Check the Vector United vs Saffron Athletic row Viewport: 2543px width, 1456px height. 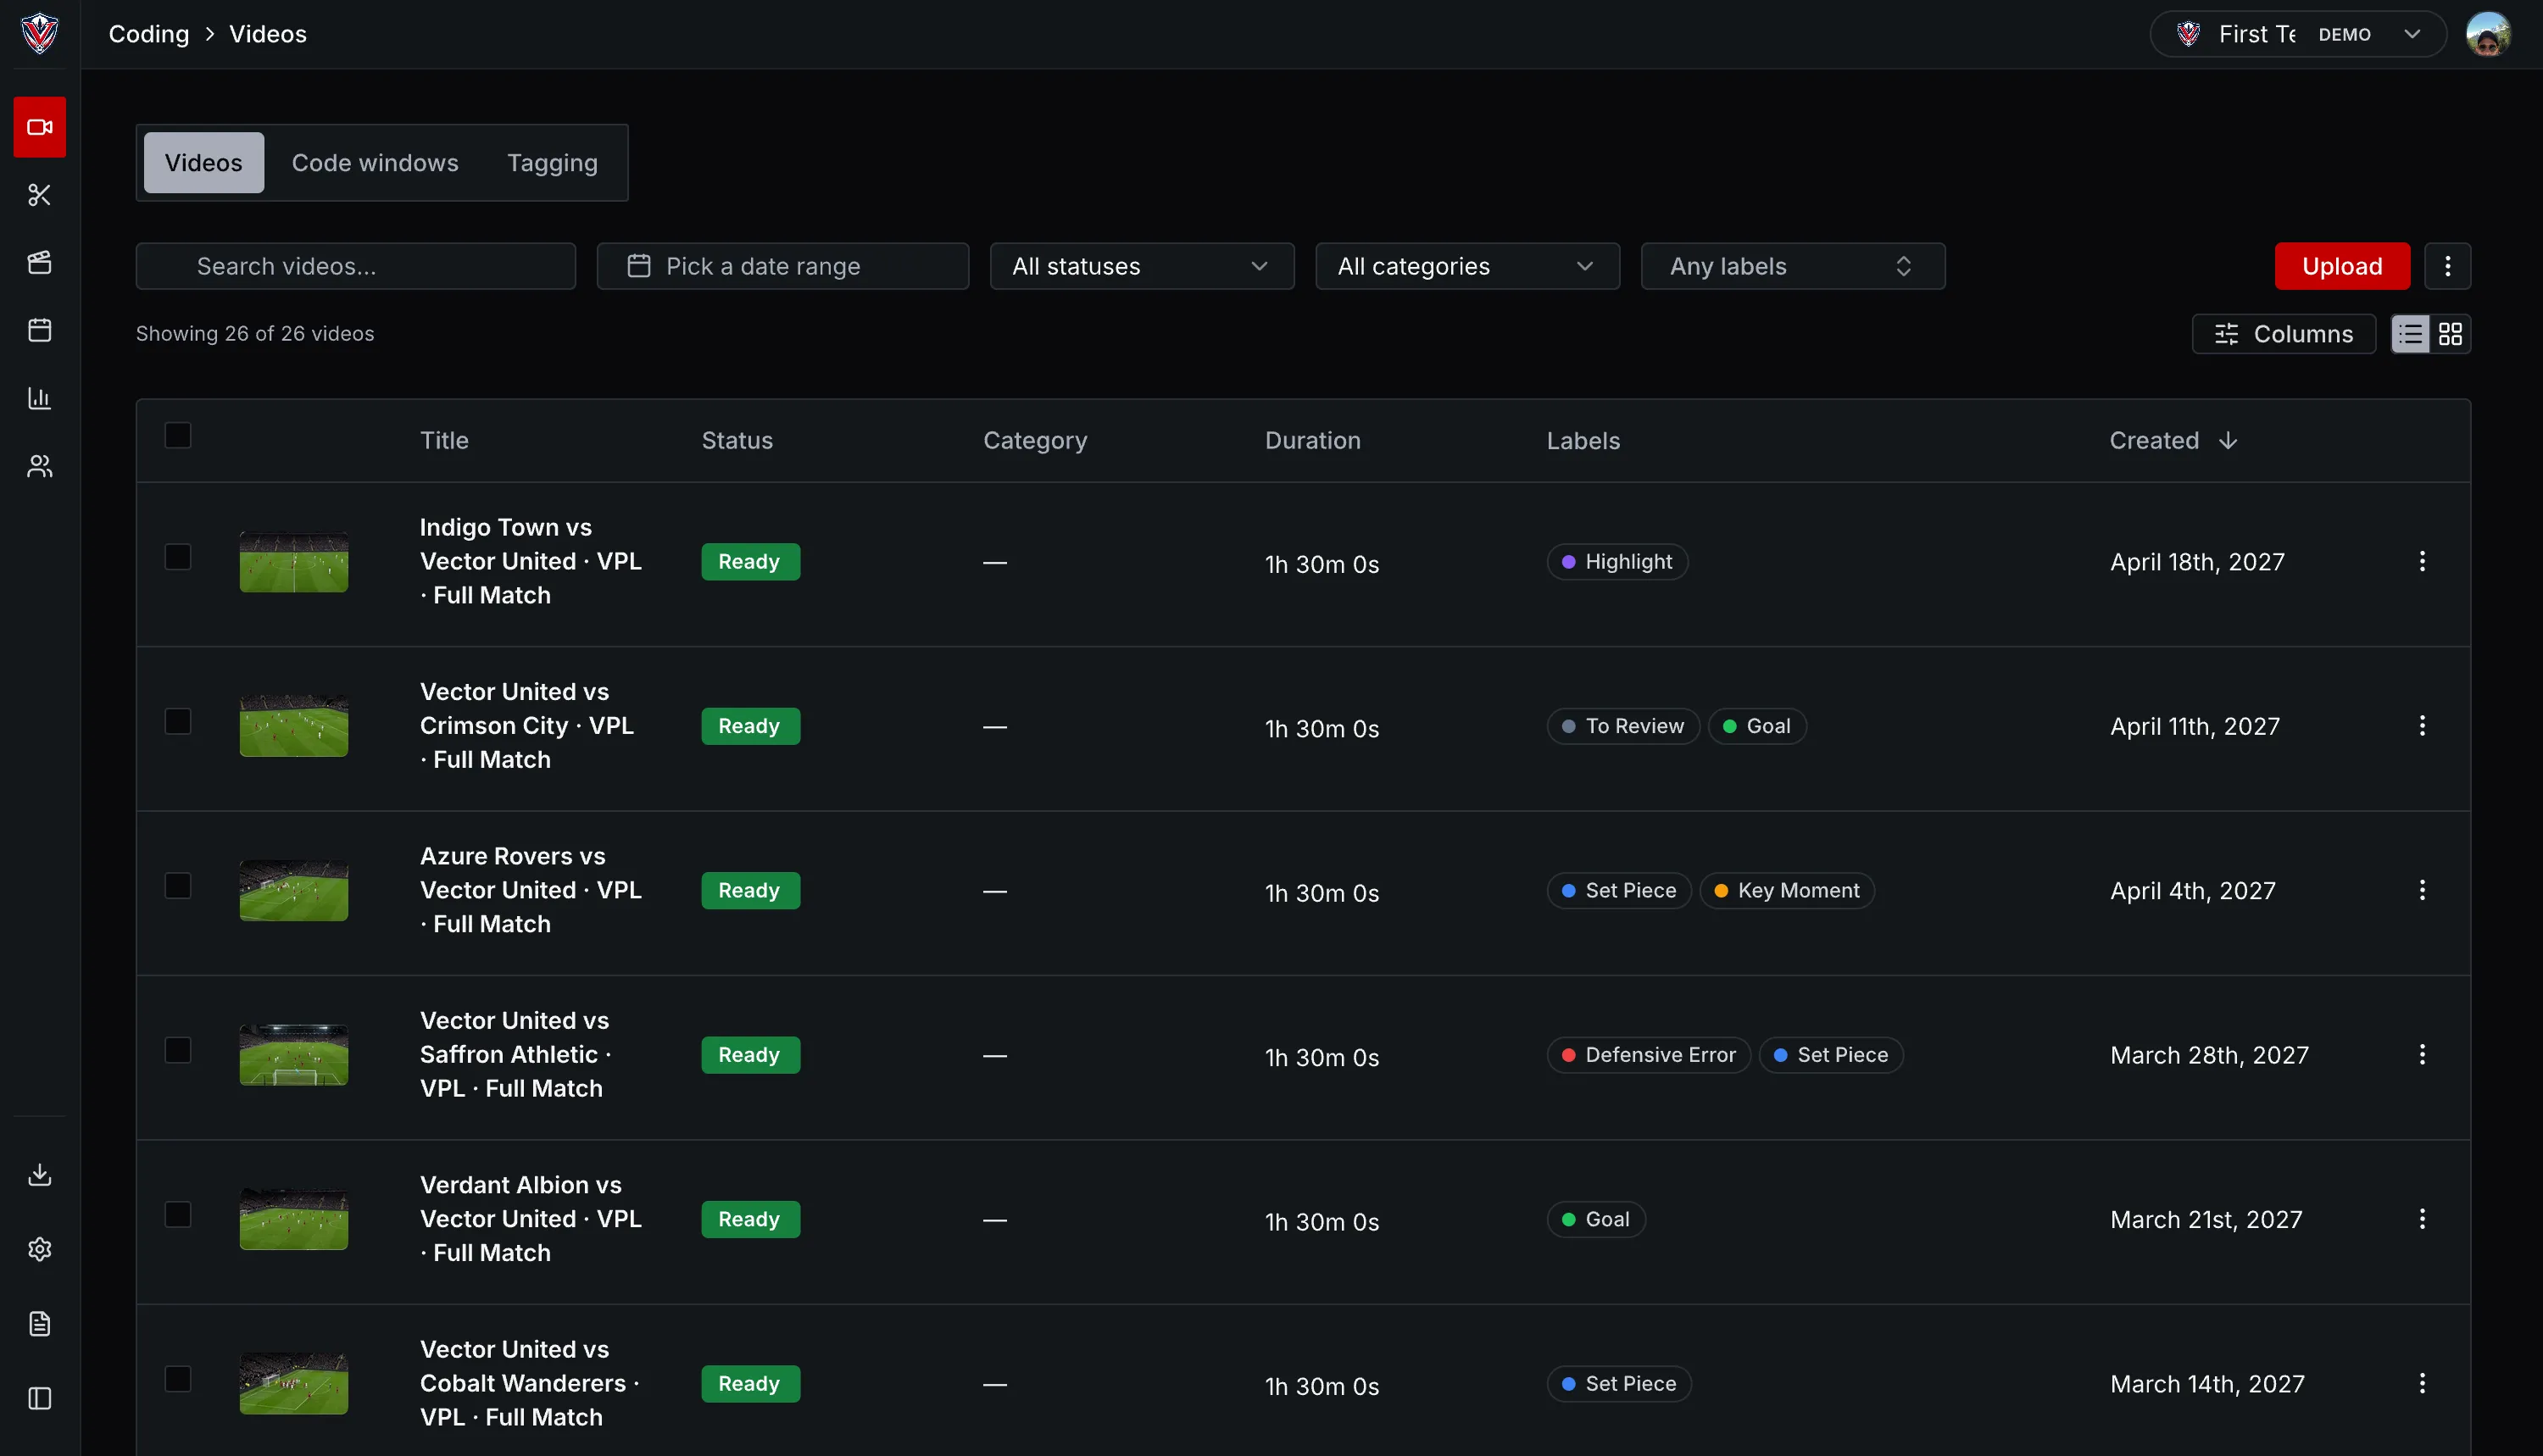[178, 1050]
